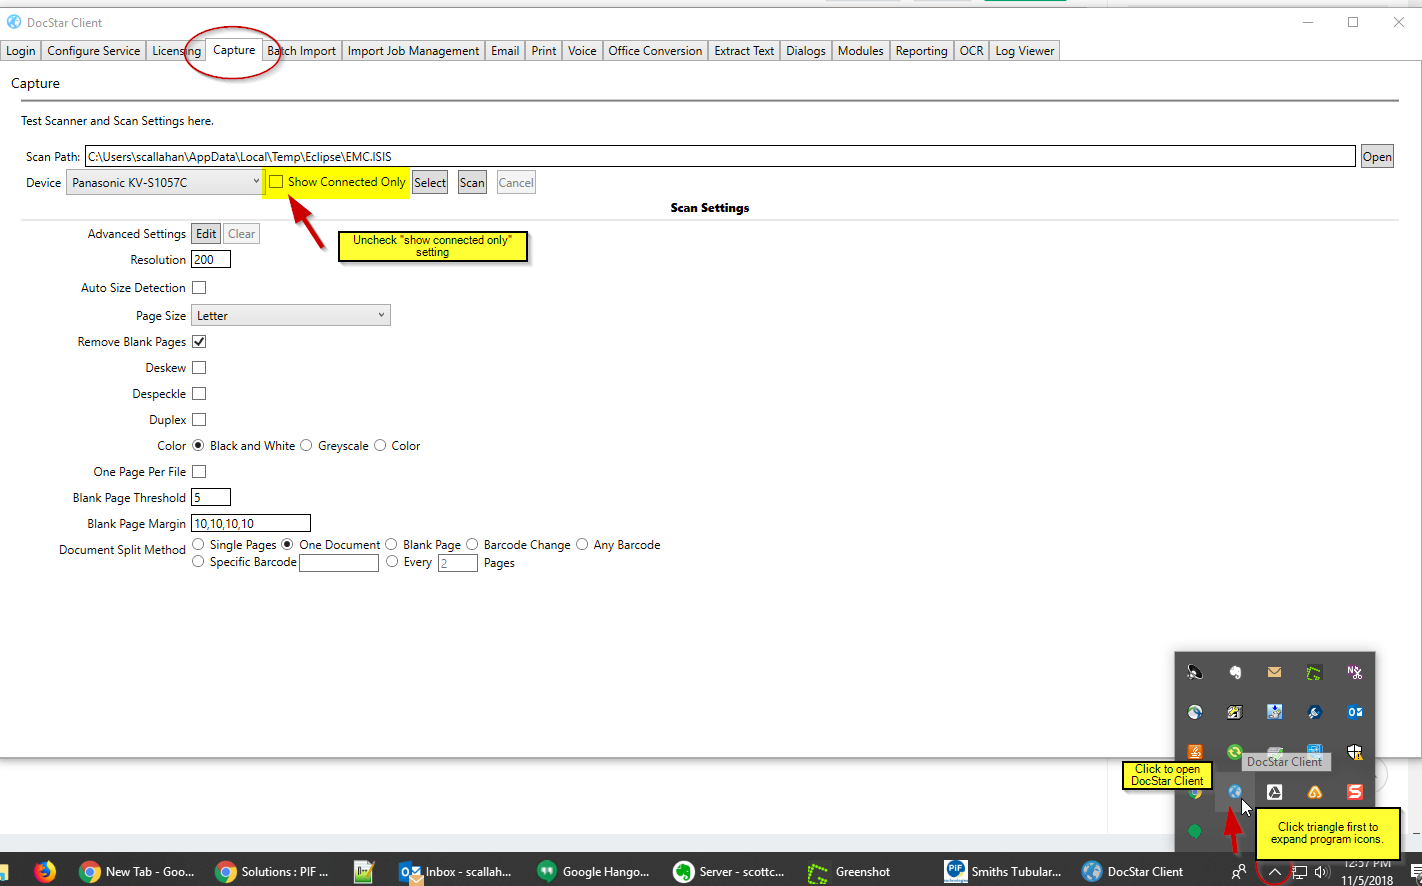Uncheck the Show Connected Only checkbox

pyautogui.click(x=276, y=182)
